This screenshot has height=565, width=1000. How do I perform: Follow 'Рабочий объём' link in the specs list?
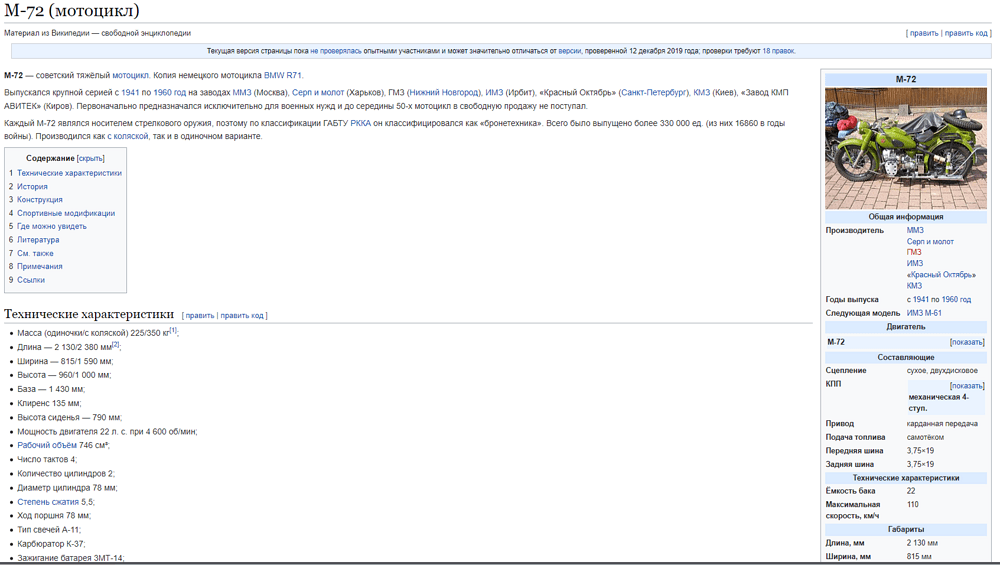pos(47,445)
